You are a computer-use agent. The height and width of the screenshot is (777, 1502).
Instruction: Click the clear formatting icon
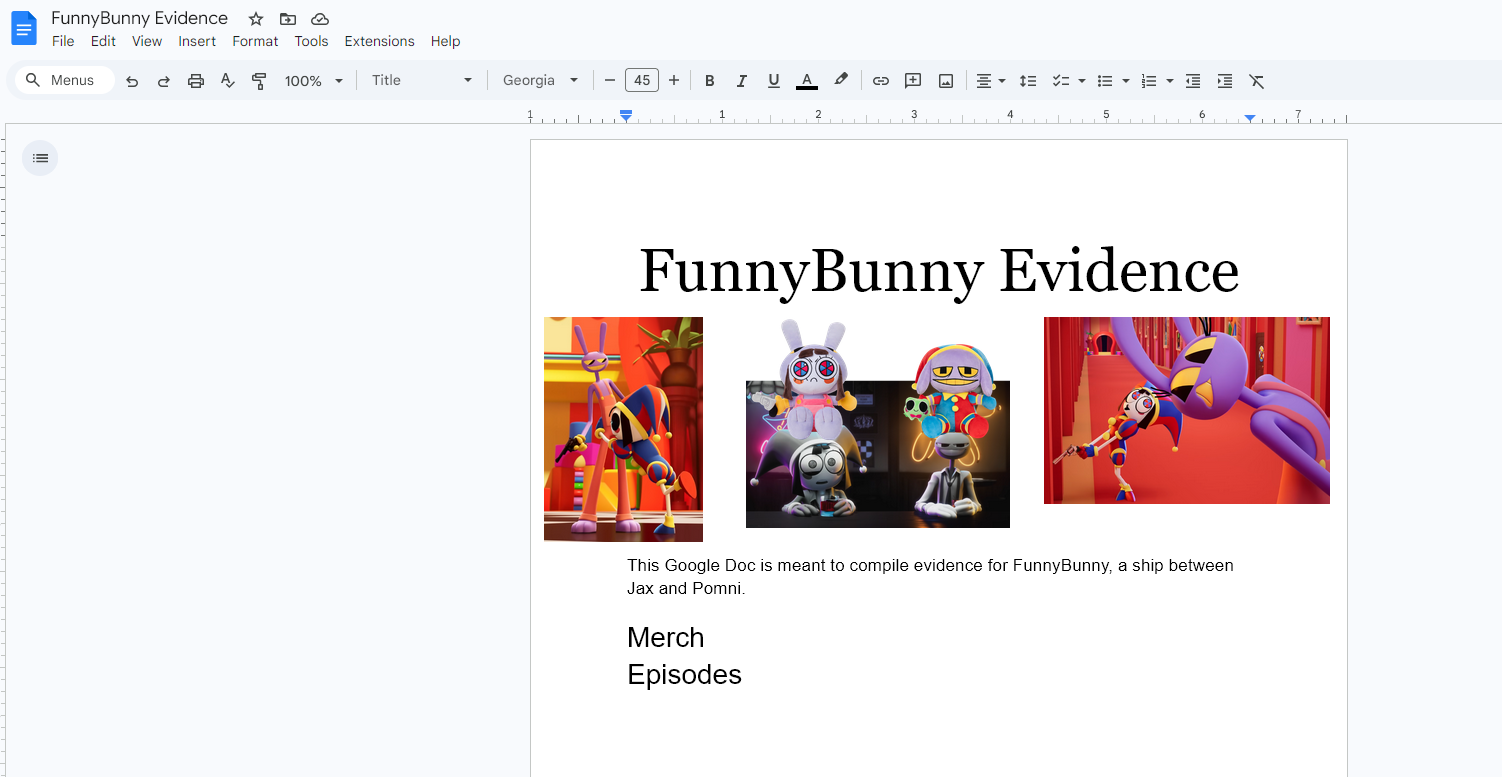tap(1257, 81)
